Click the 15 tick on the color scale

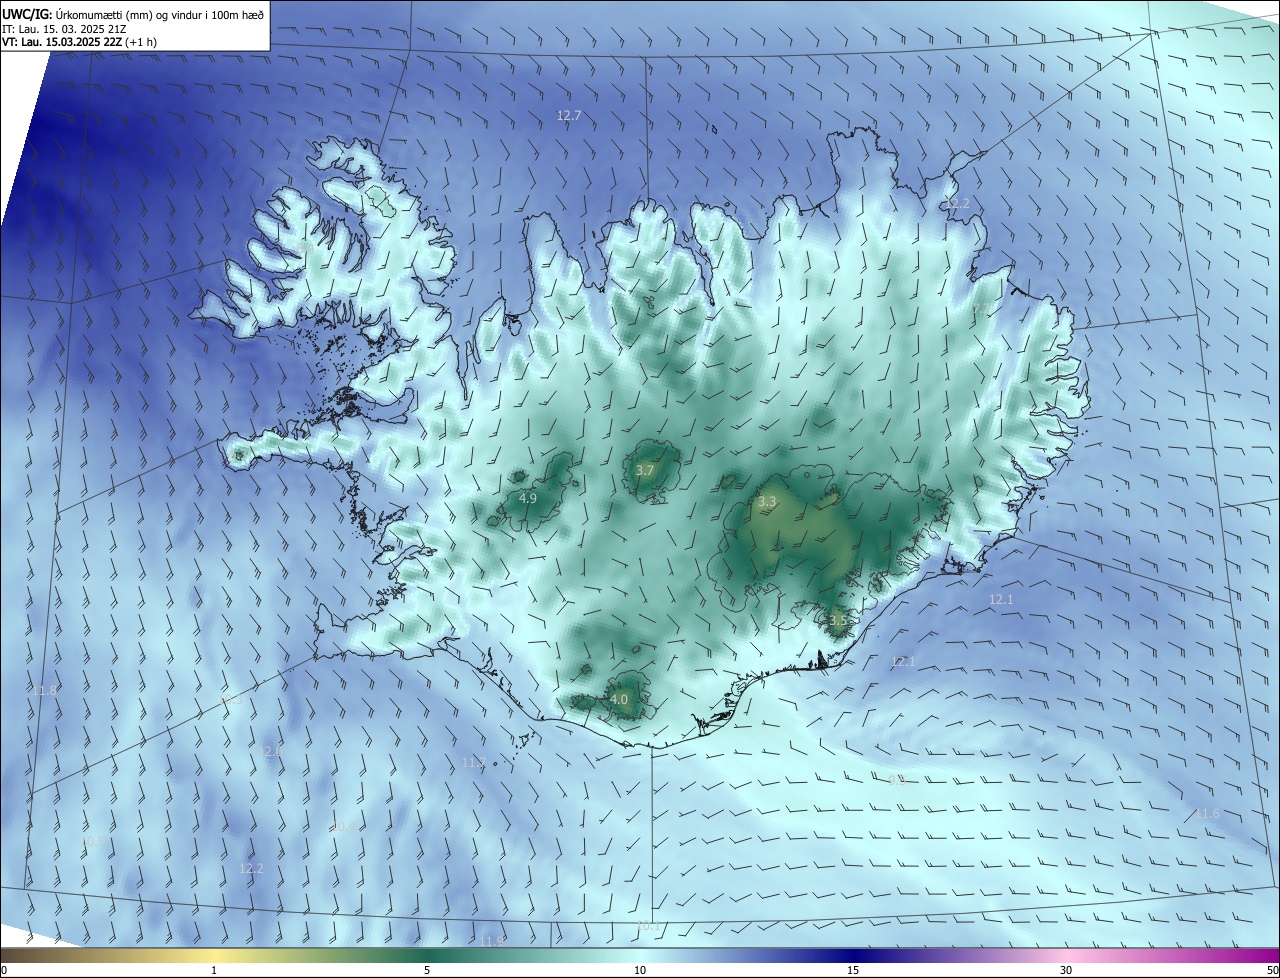853,970
